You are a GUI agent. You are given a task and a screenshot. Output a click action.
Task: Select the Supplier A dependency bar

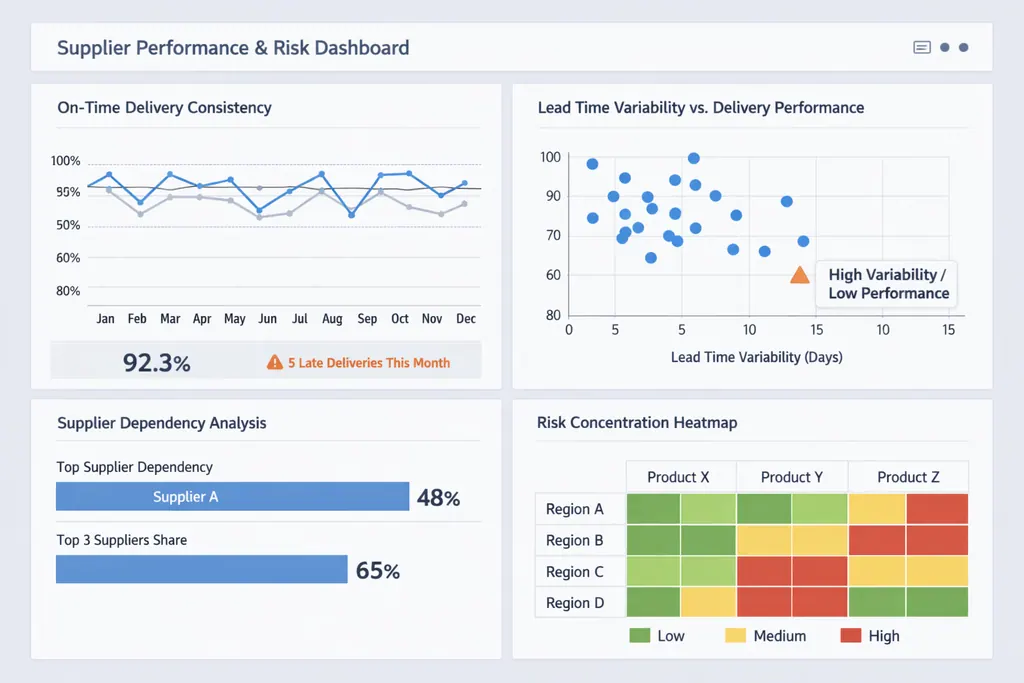232,497
